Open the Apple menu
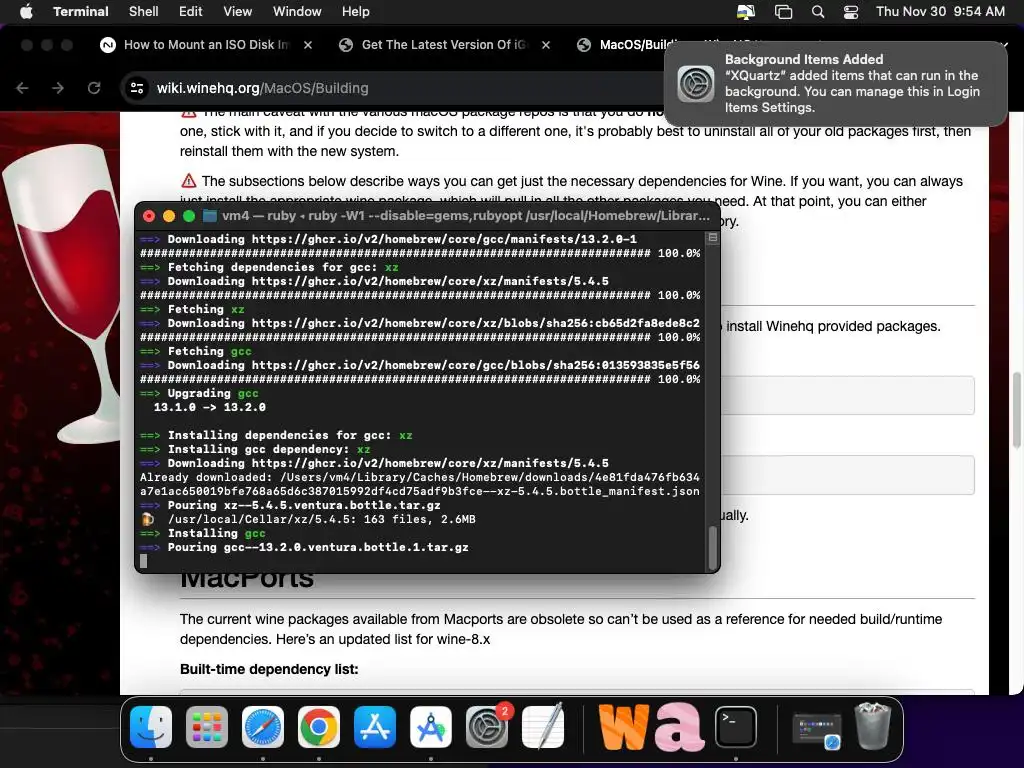1024x768 pixels. pos(26,11)
